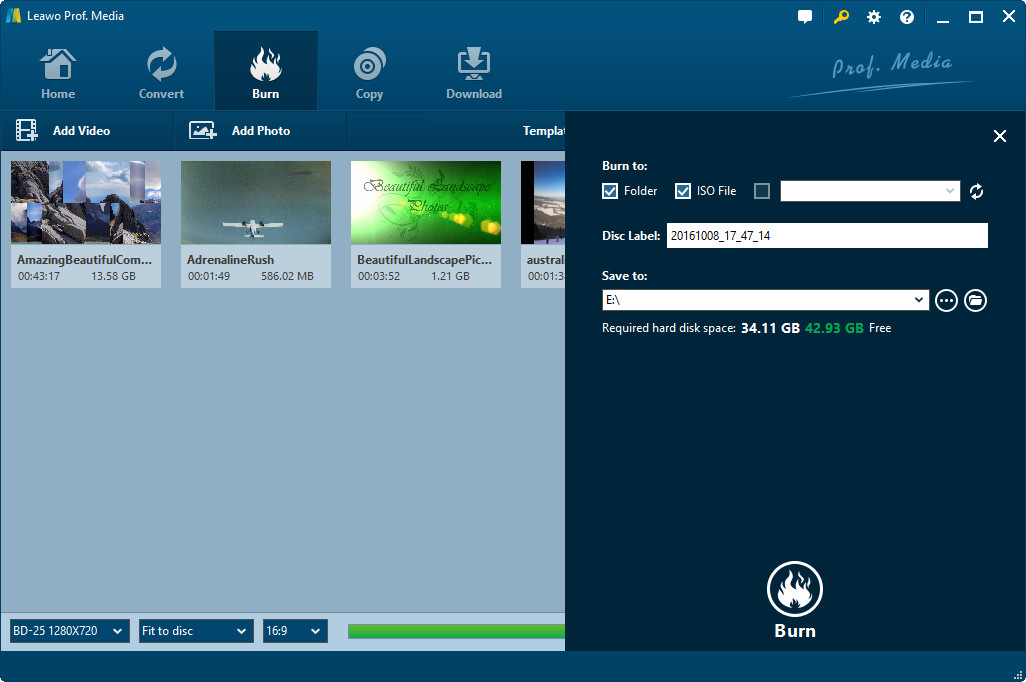The width and height of the screenshot is (1026, 682).
Task: Open the output folder icon
Action: [975, 300]
